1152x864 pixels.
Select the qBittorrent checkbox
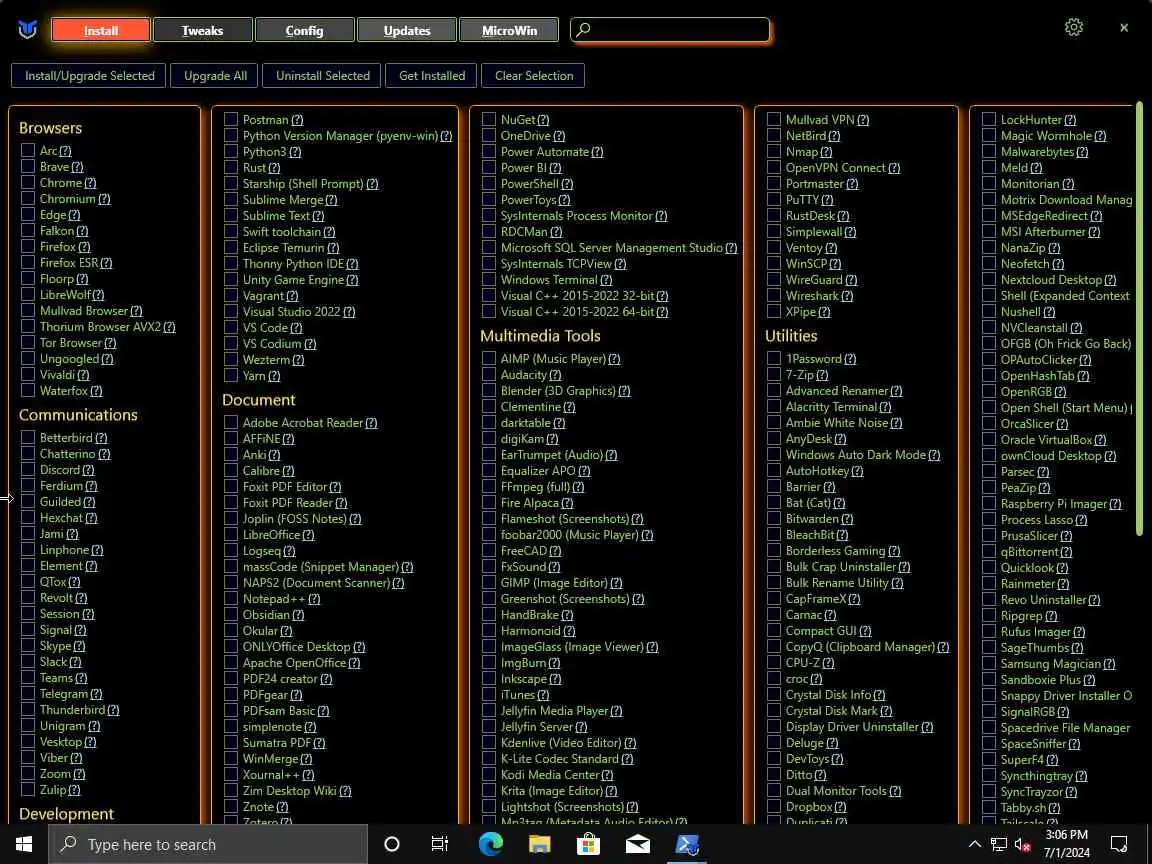(x=989, y=551)
